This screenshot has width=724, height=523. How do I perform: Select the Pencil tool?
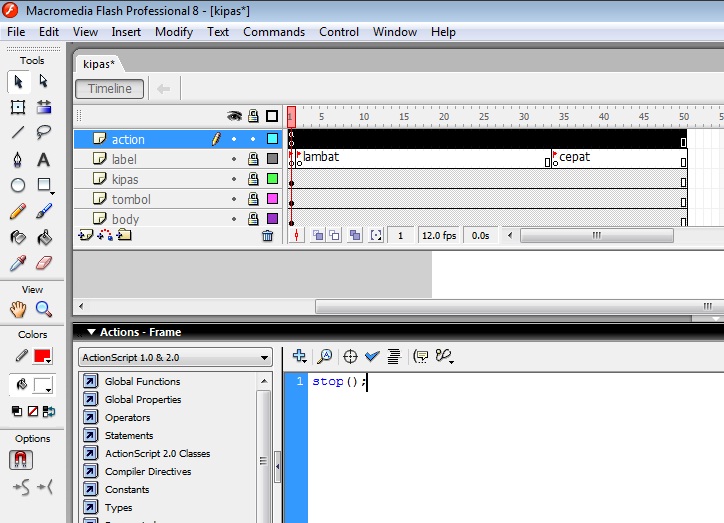(x=18, y=211)
